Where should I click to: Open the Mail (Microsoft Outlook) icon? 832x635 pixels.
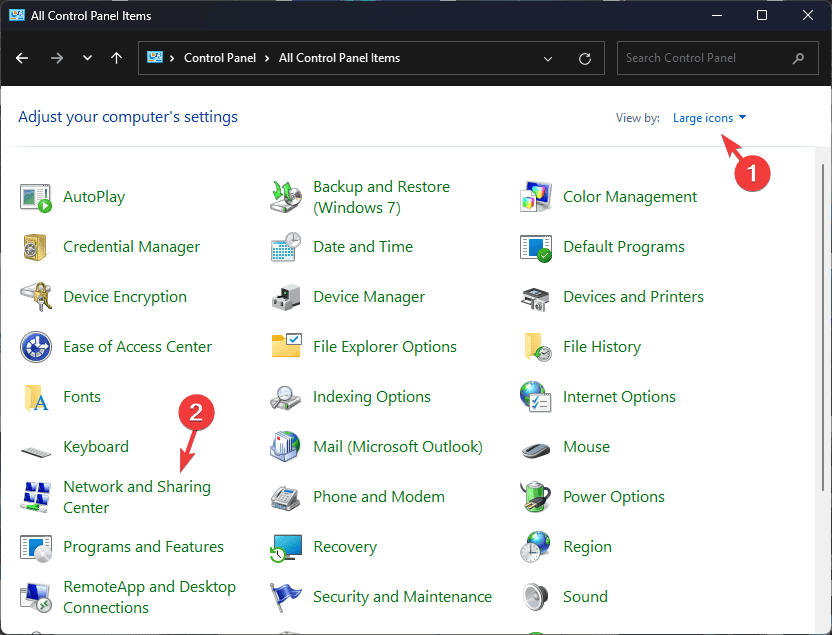pyautogui.click(x=285, y=446)
